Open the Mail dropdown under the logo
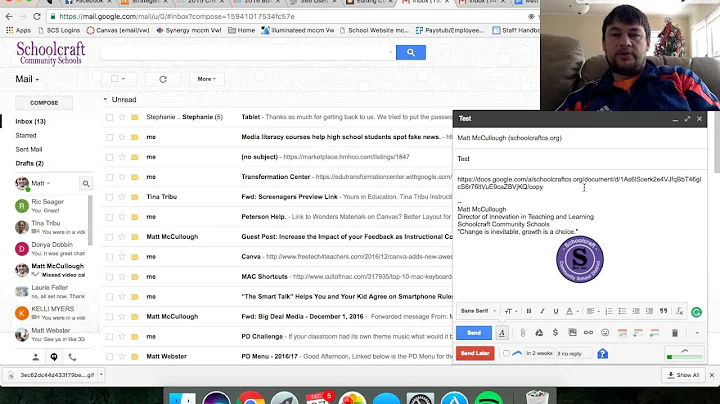 point(27,79)
